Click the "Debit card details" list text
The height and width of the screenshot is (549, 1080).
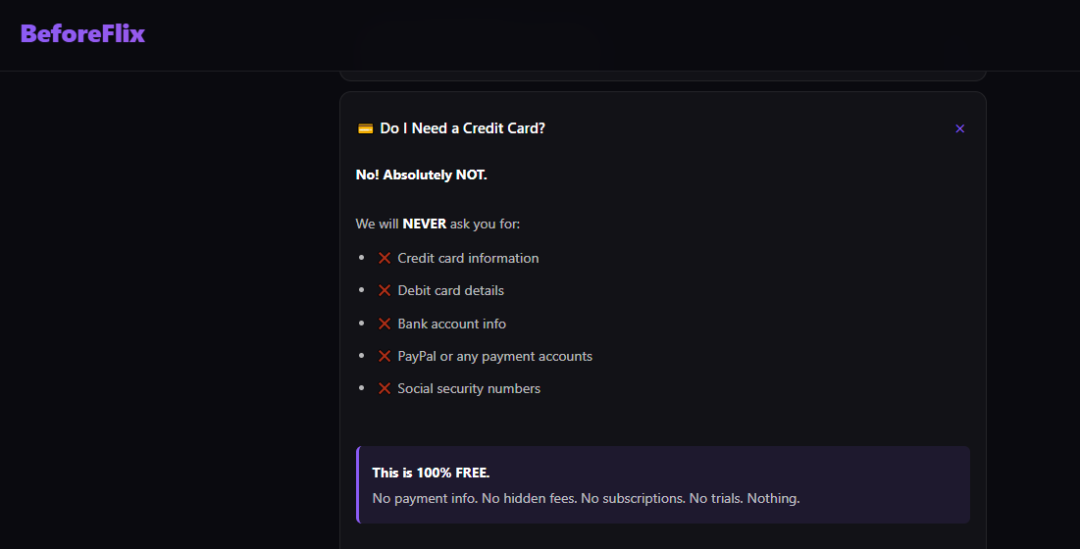(451, 291)
